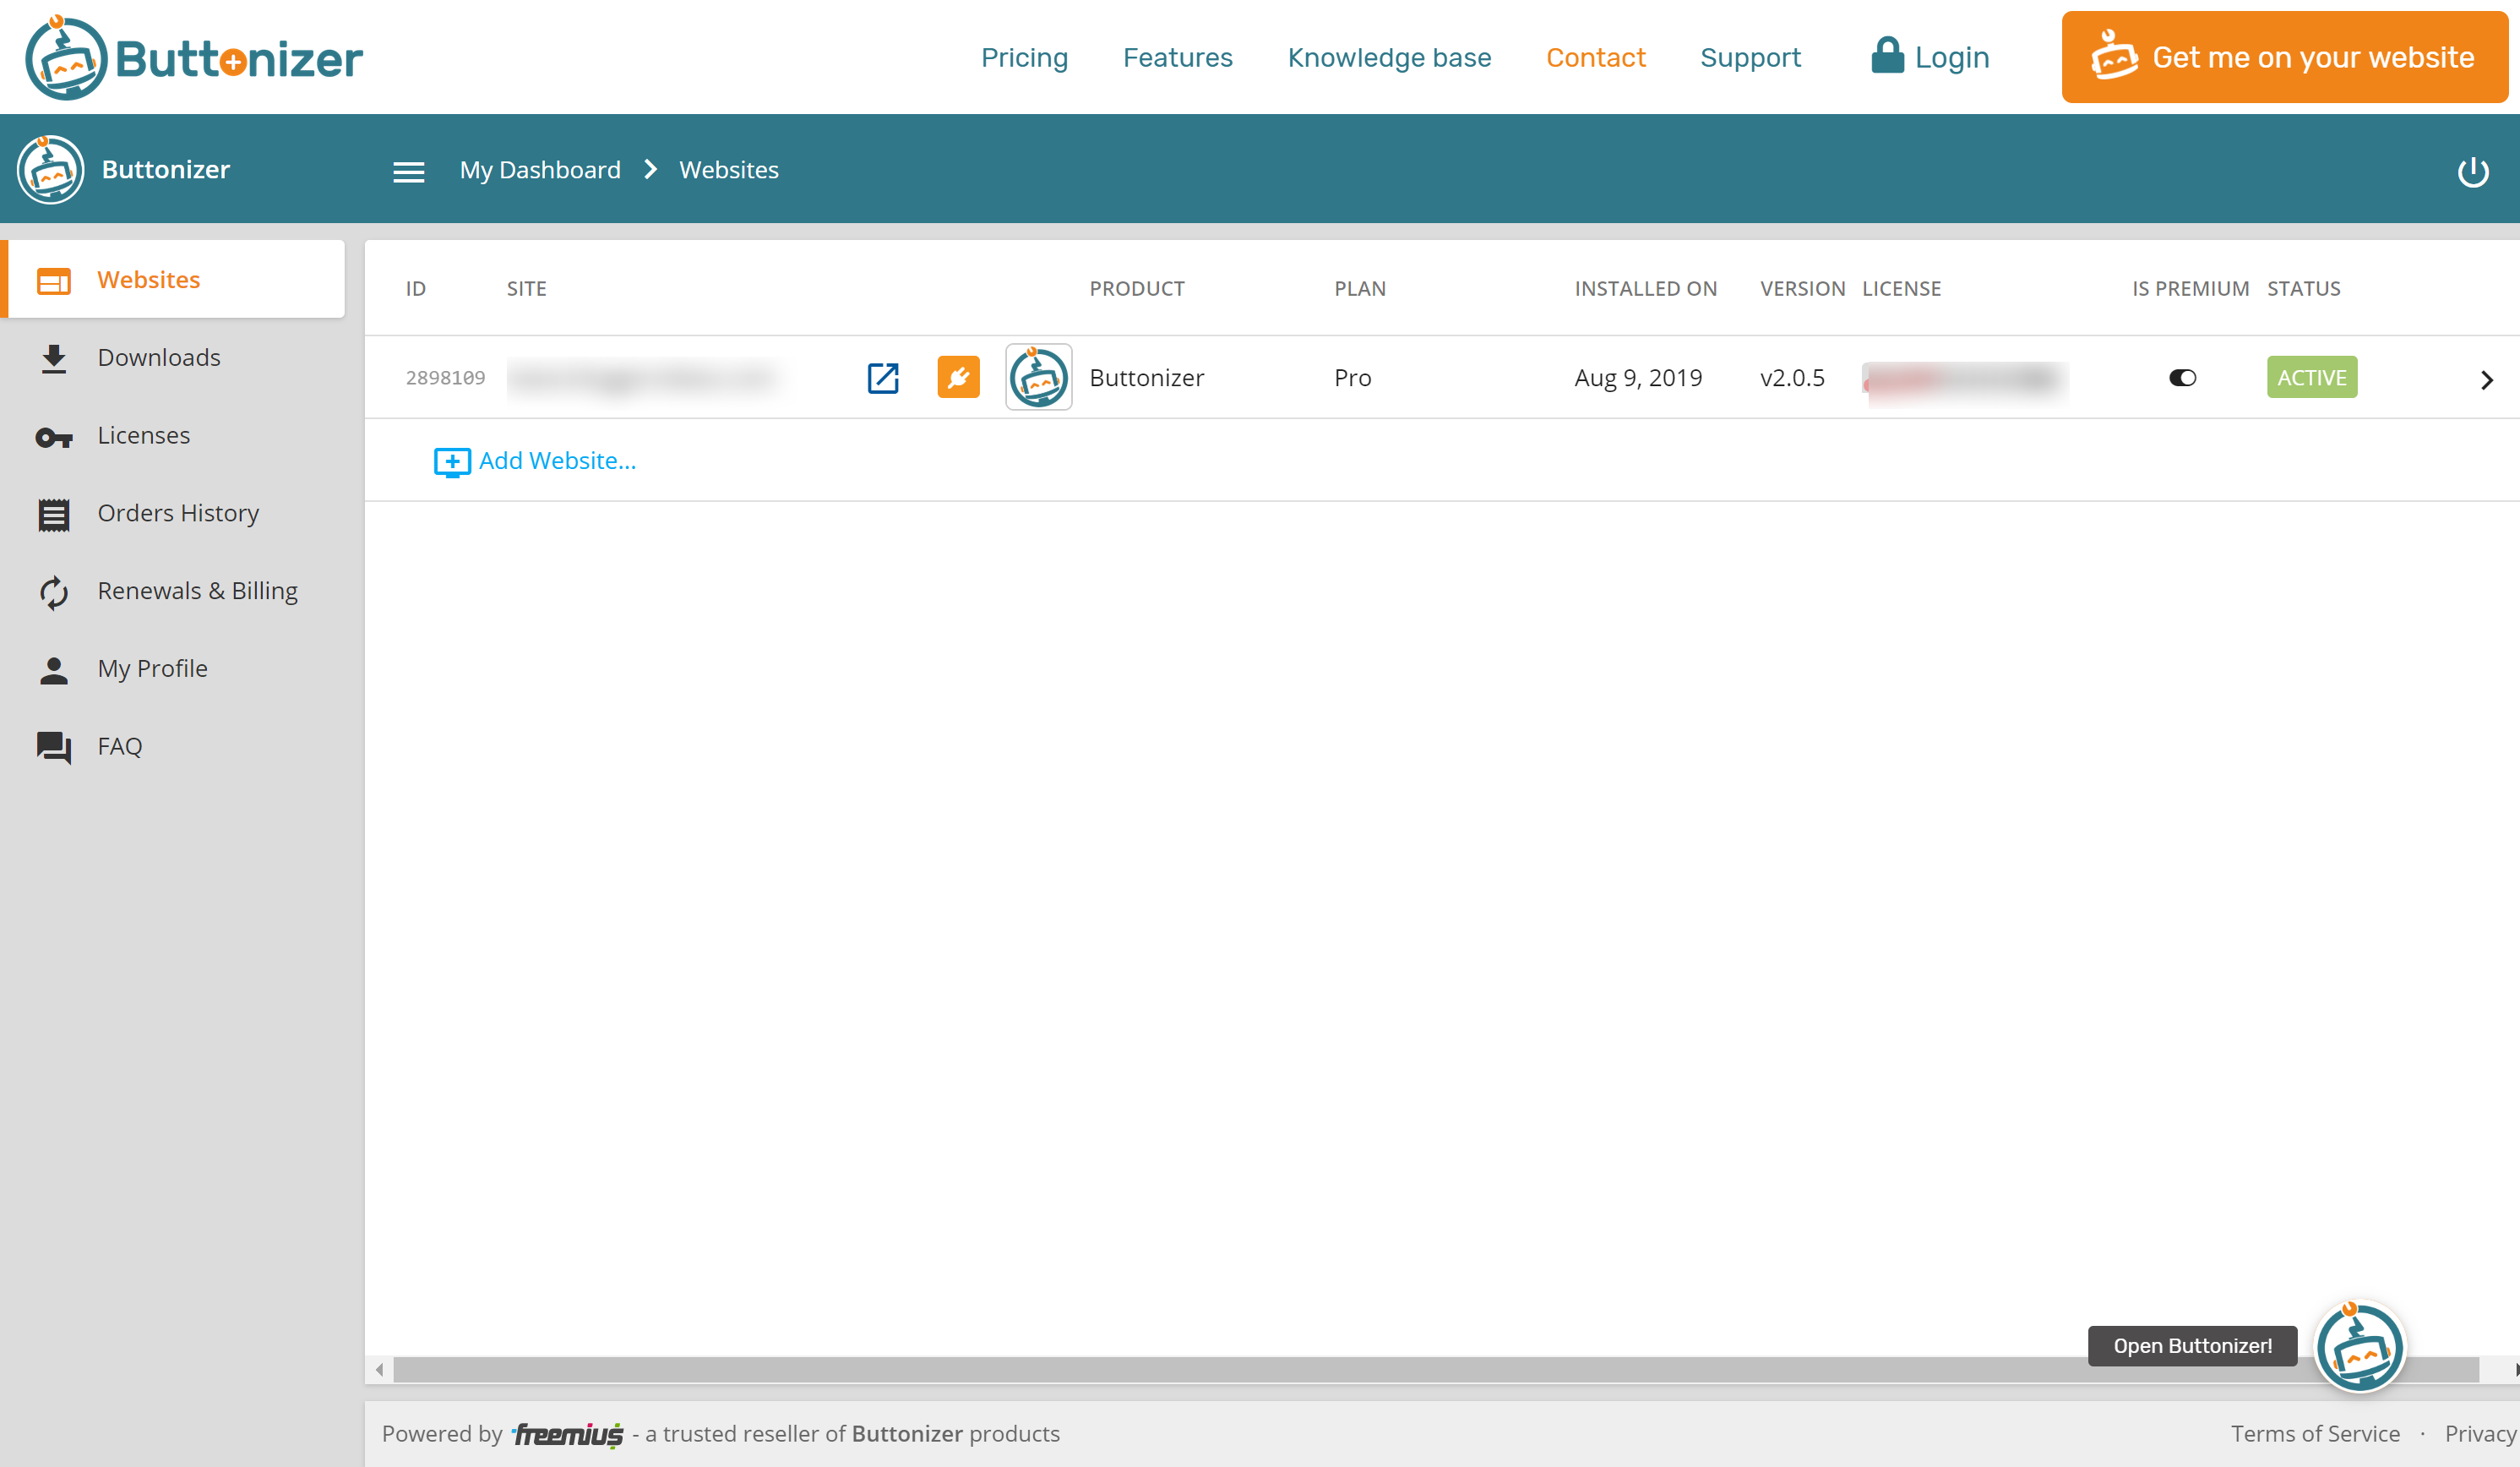Click the Buttonizer logo in the top left

coord(194,58)
